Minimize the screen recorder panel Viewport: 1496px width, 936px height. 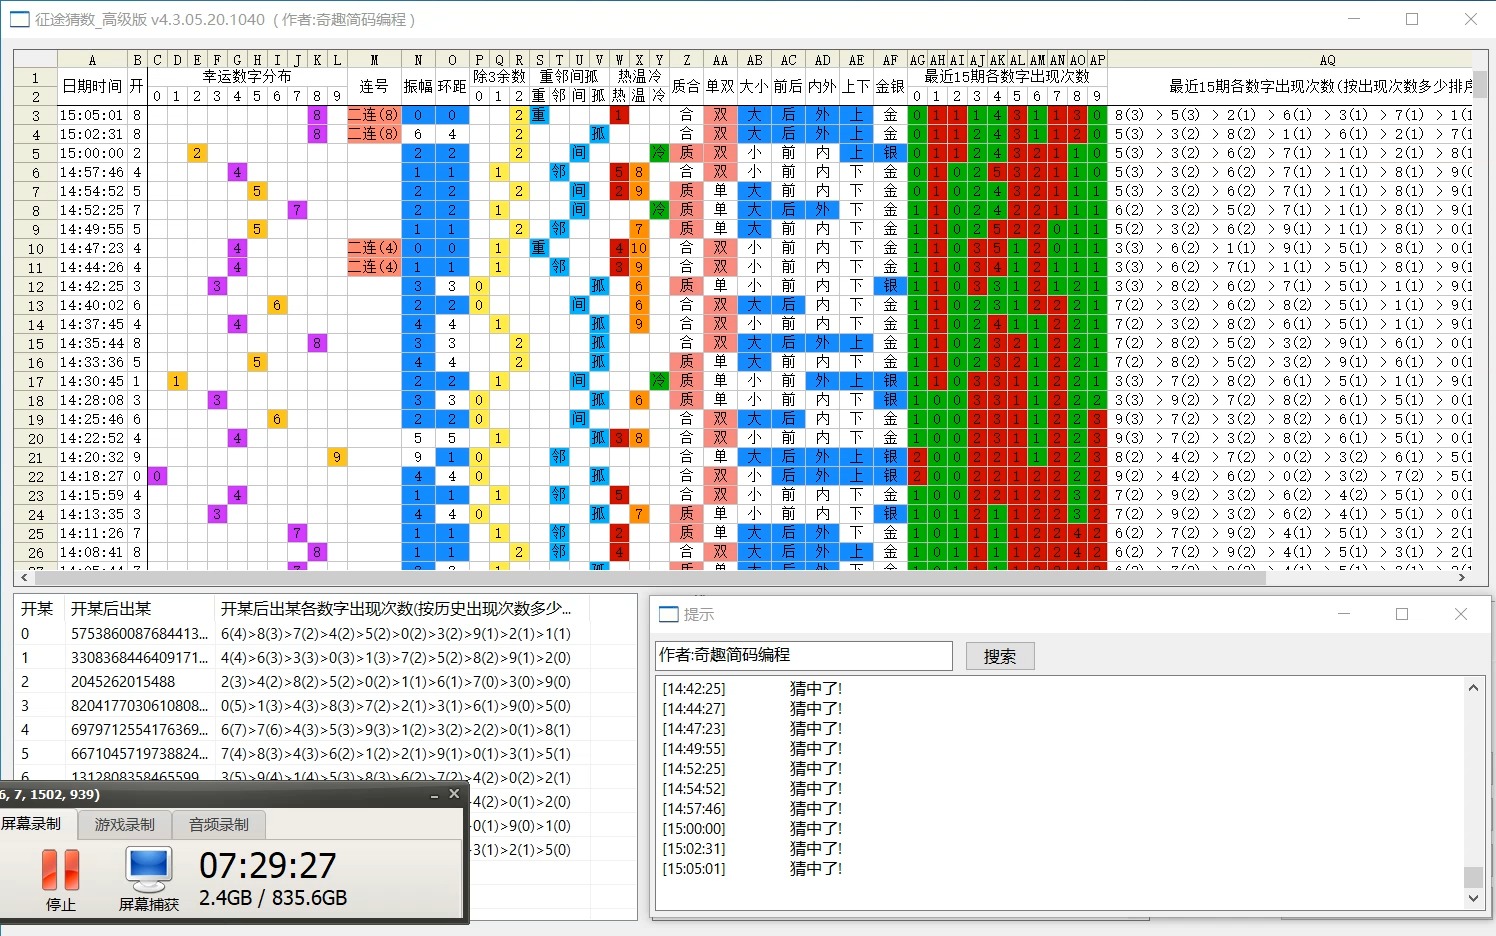[434, 795]
